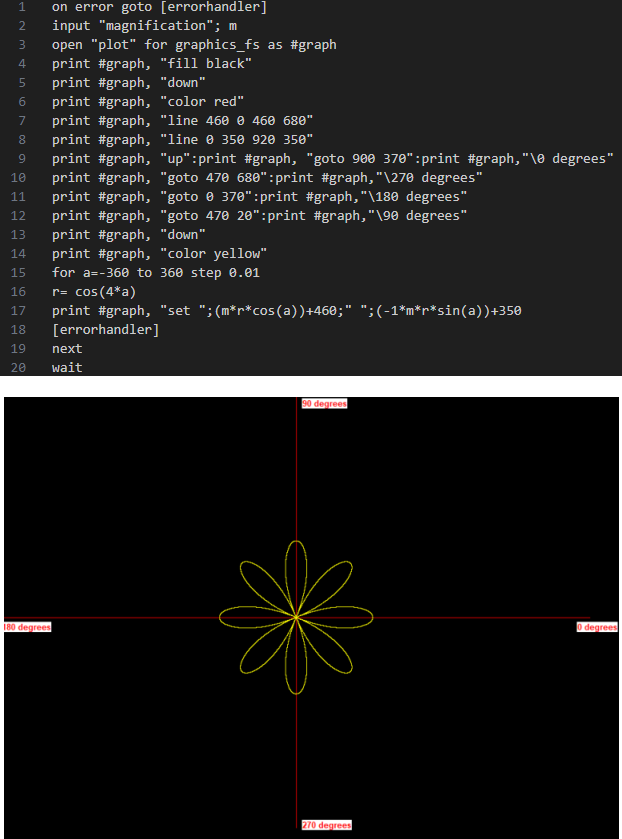Screen dimensions: 622x839
Task: Click the "180 degrees" graph label
Action: pyautogui.click(x=27, y=627)
